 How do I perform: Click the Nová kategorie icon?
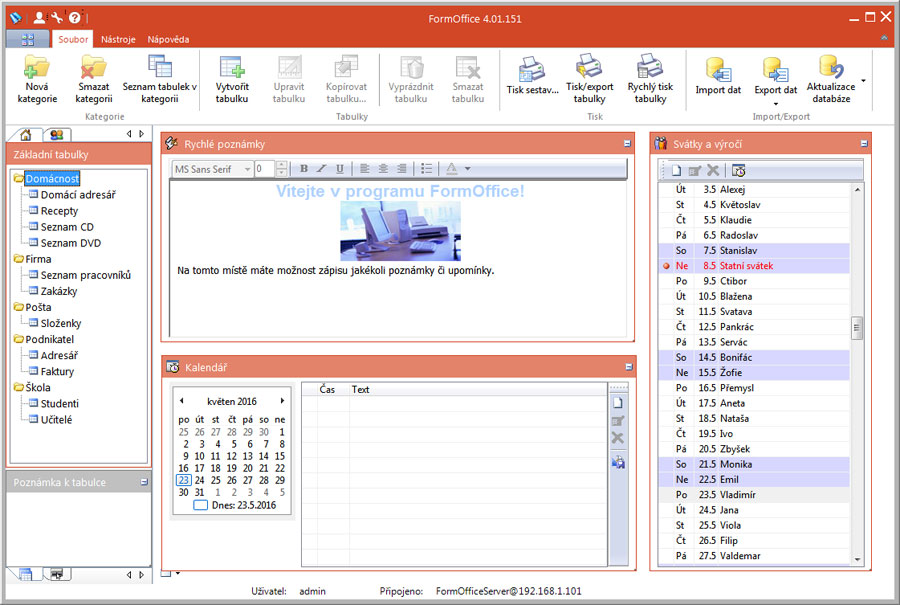coord(37,67)
